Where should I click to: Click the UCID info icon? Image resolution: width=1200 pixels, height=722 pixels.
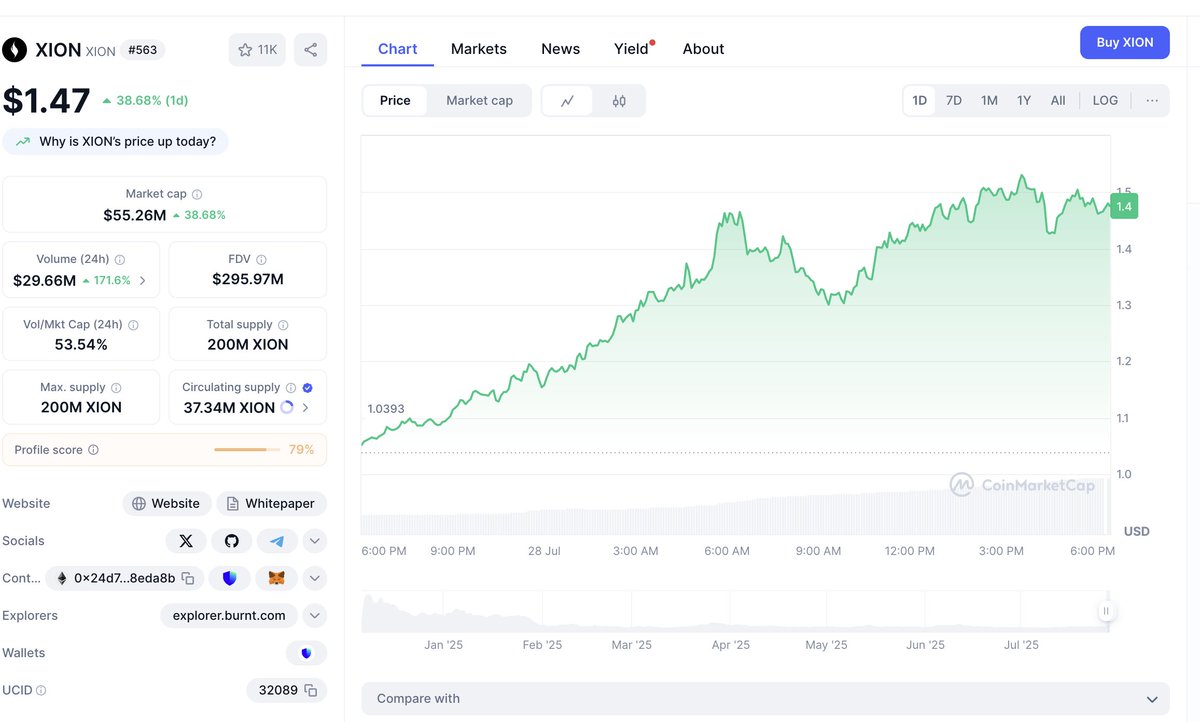point(41,690)
